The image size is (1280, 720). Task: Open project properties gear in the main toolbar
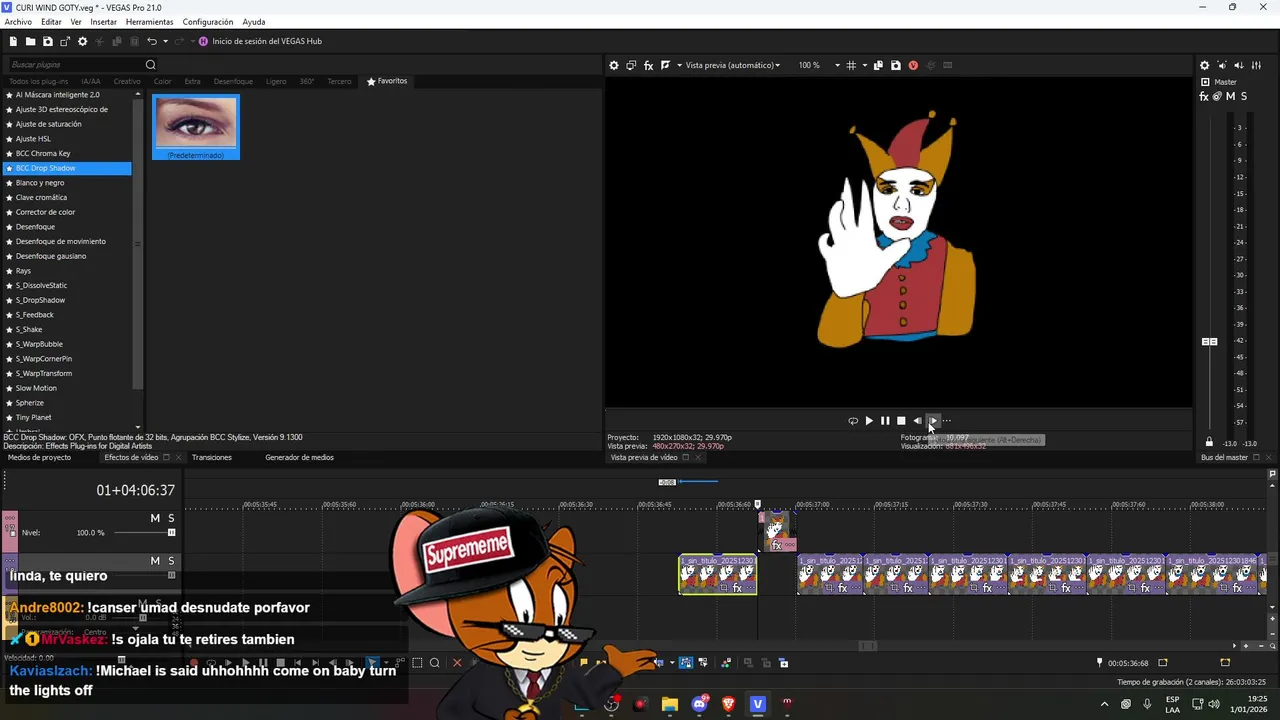pyautogui.click(x=83, y=41)
